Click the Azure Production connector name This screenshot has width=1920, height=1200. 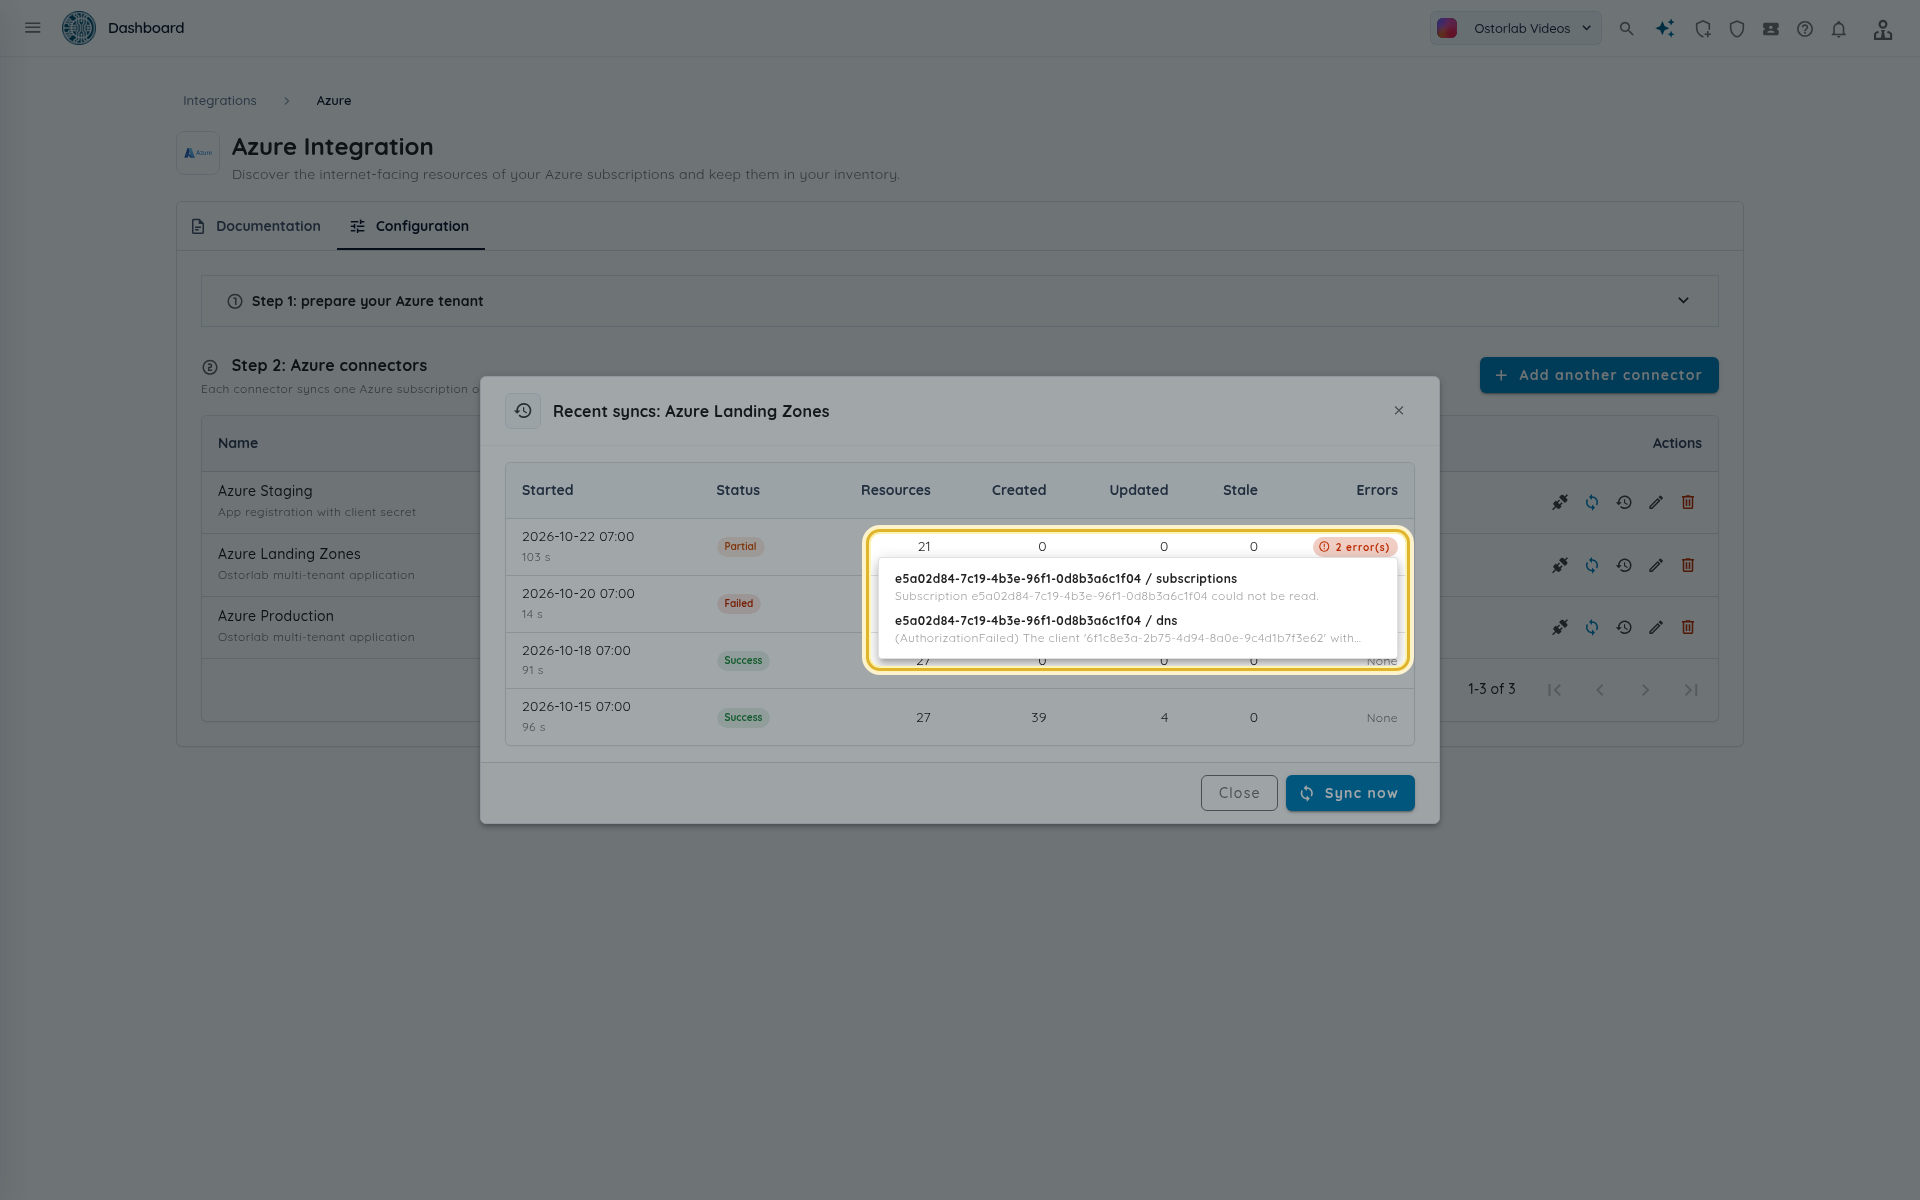276,616
